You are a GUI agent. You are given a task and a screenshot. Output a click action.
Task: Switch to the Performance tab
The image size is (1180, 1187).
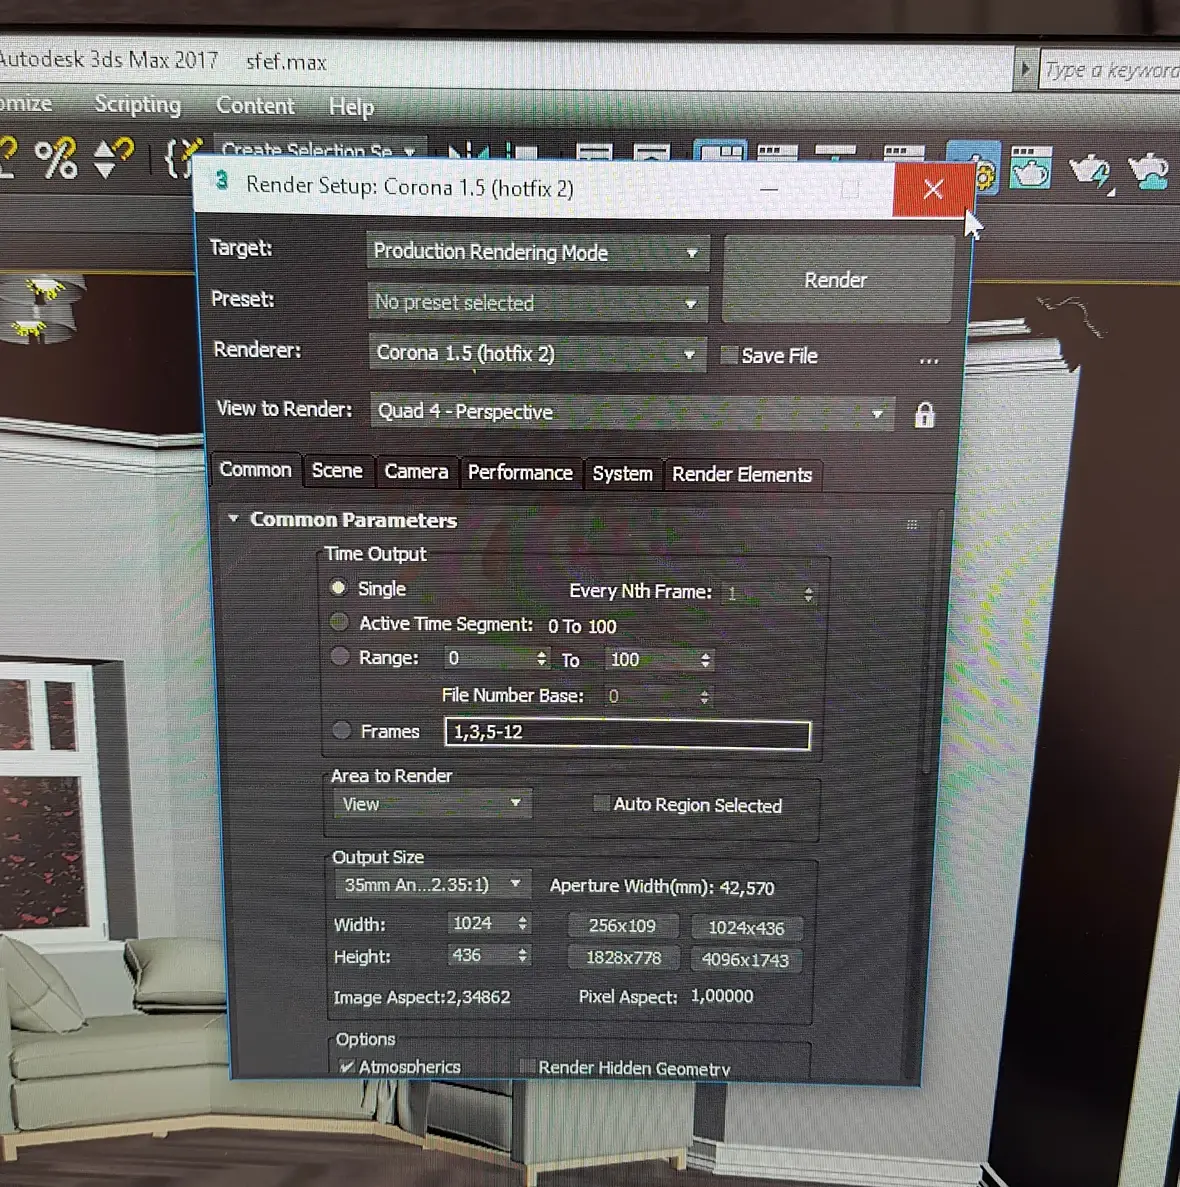(520, 473)
